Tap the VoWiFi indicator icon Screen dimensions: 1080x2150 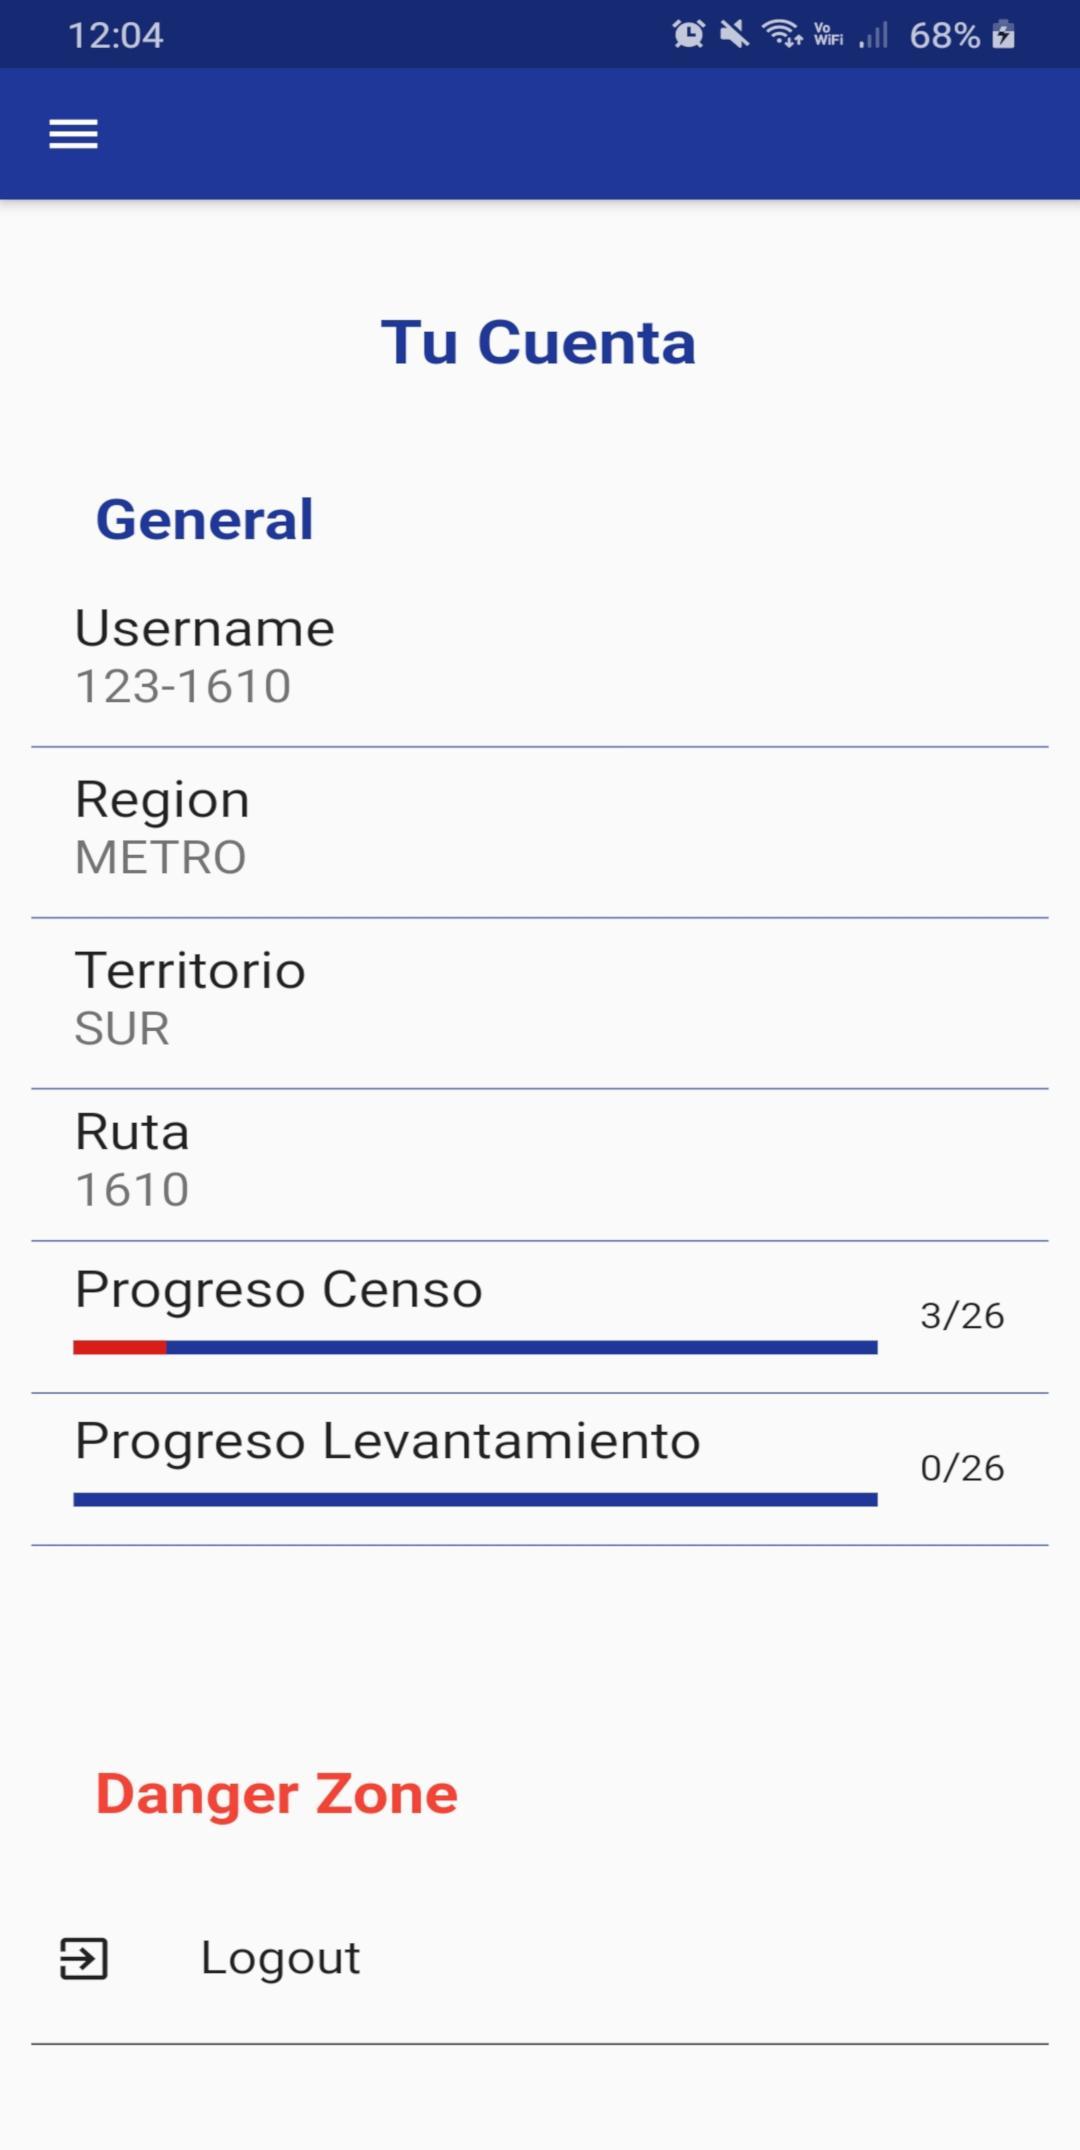[828, 35]
